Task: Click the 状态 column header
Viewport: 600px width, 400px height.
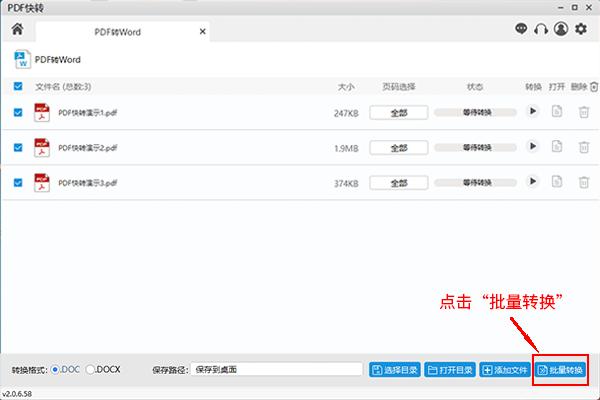Action: 475,87
